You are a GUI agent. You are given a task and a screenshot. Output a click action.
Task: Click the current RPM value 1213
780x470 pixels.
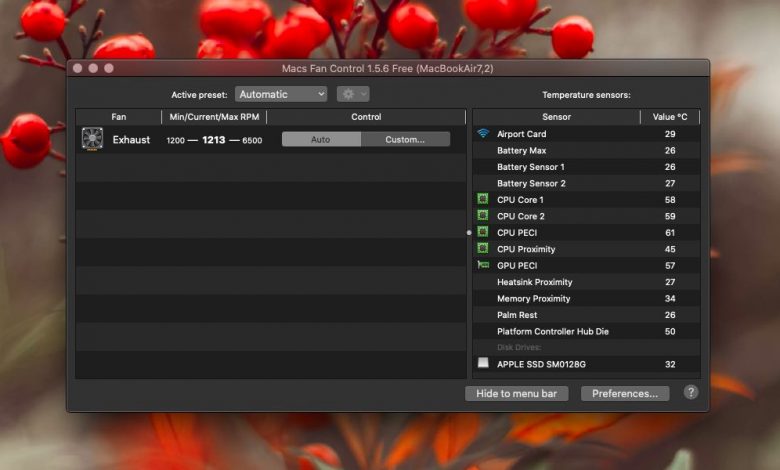(x=214, y=140)
